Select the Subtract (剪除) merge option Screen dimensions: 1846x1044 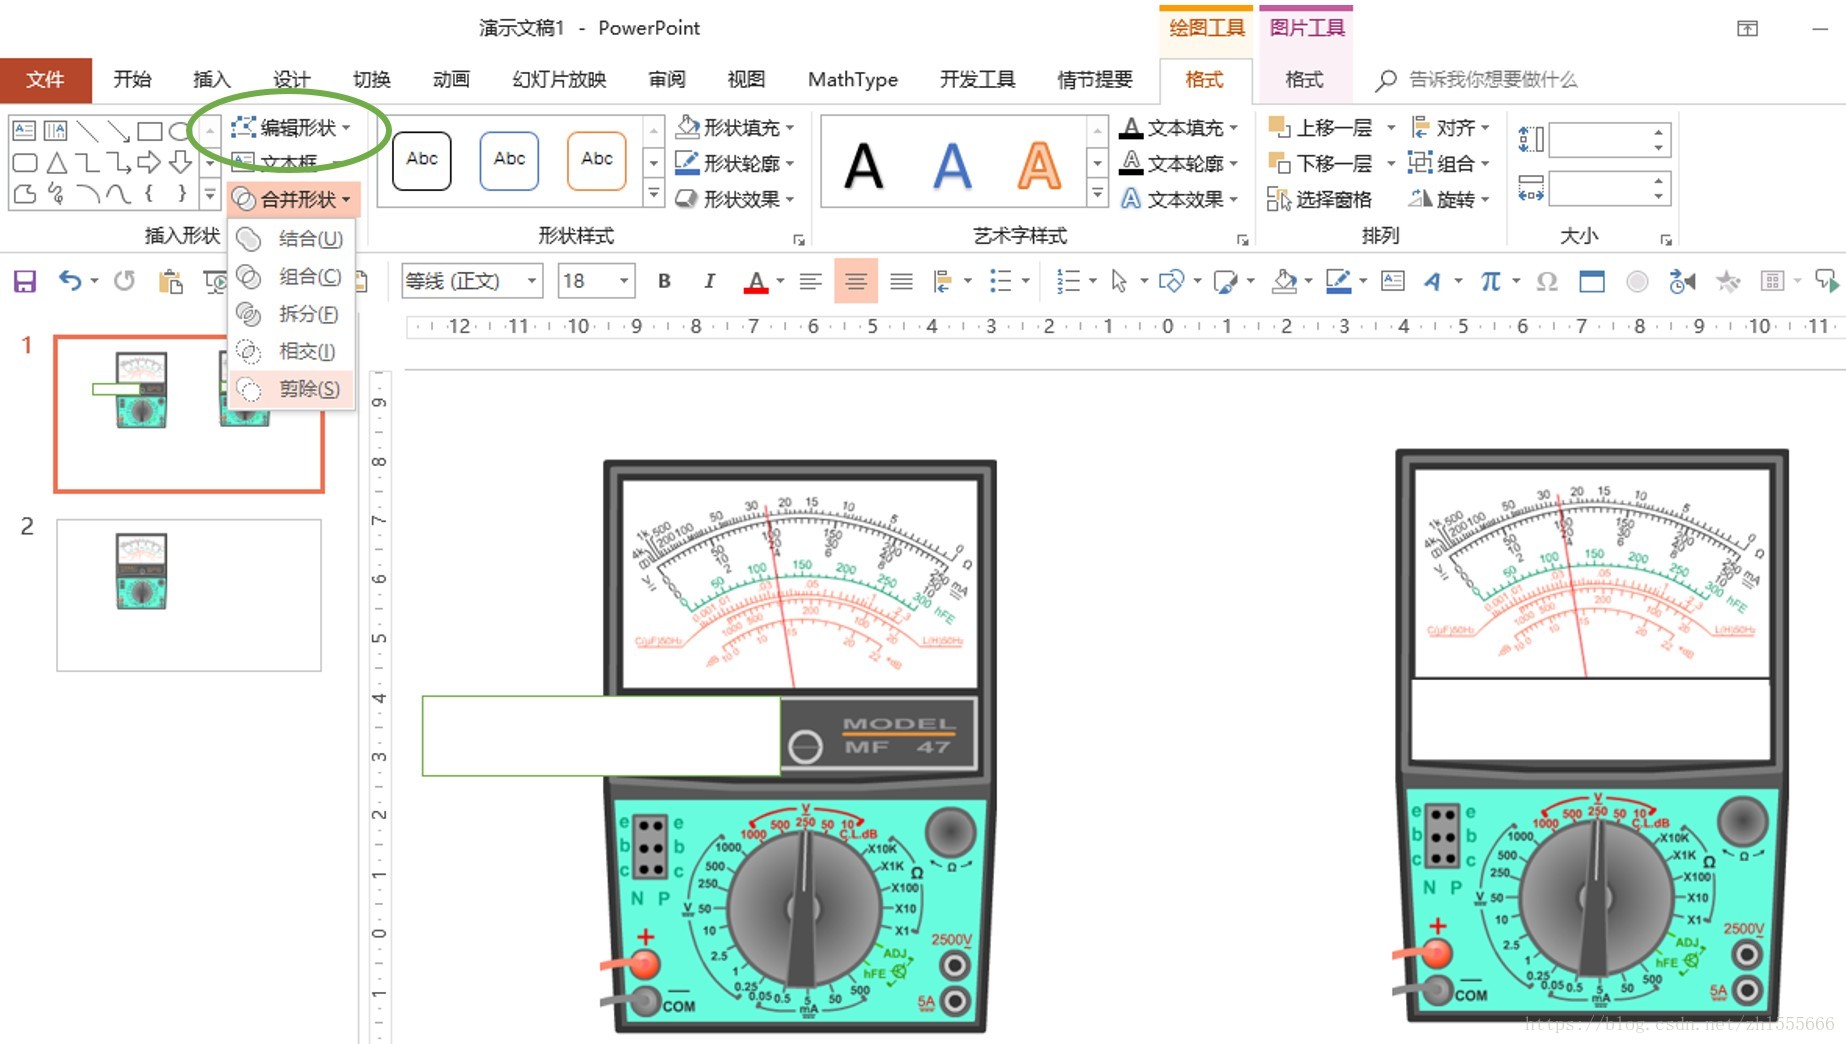[x=291, y=389]
